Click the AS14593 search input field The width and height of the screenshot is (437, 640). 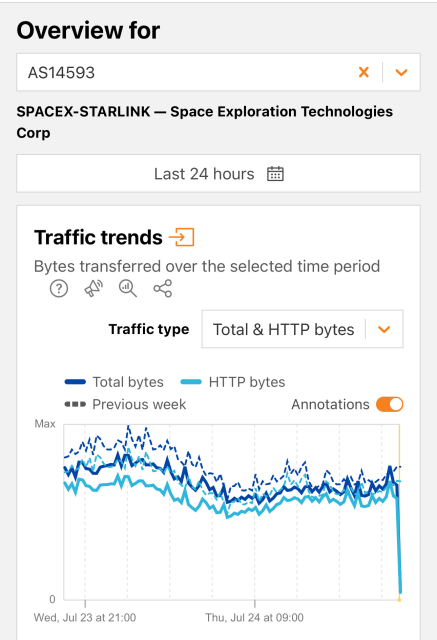click(x=184, y=72)
